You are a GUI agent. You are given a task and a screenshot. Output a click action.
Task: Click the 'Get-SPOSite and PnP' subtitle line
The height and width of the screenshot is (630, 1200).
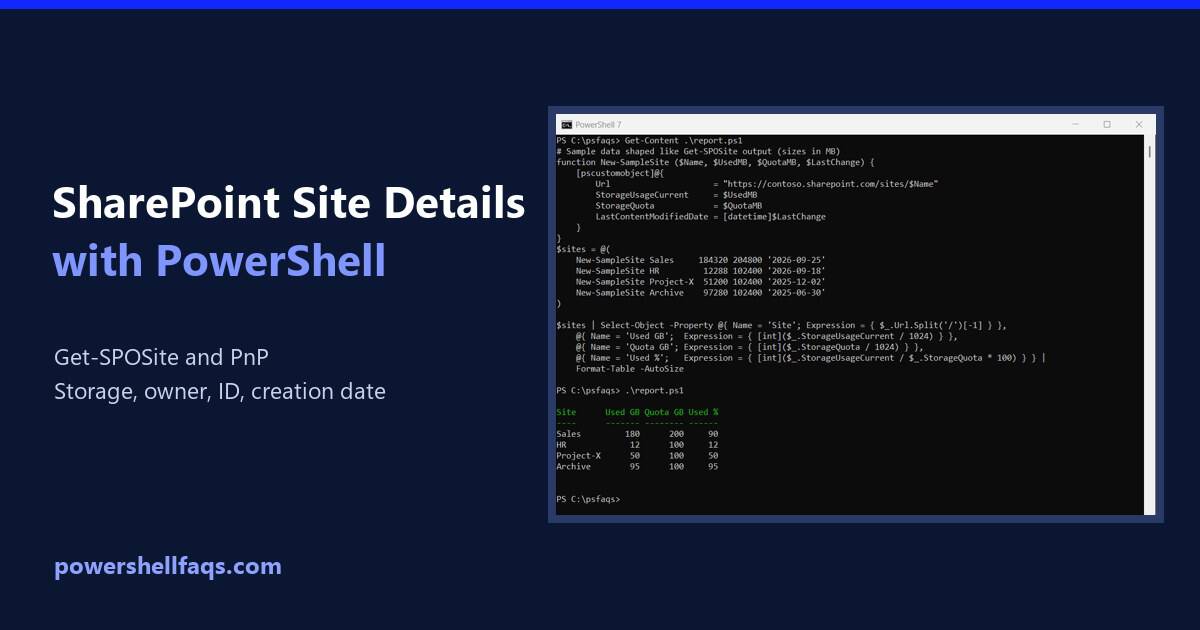pos(162,358)
